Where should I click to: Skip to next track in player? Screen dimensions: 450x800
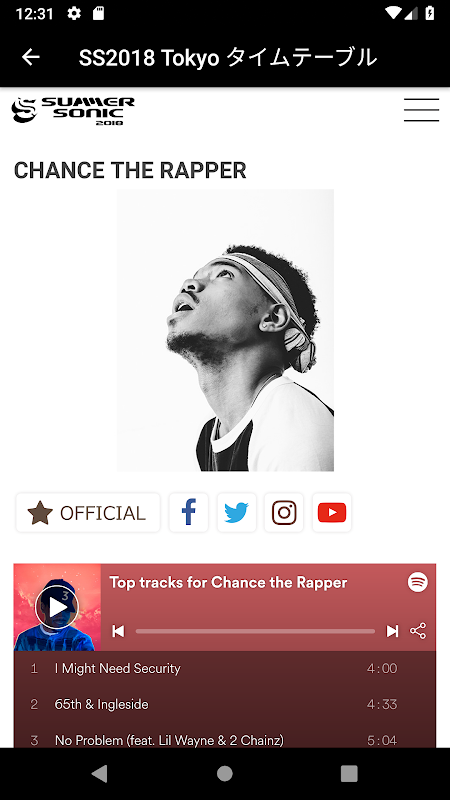point(392,631)
